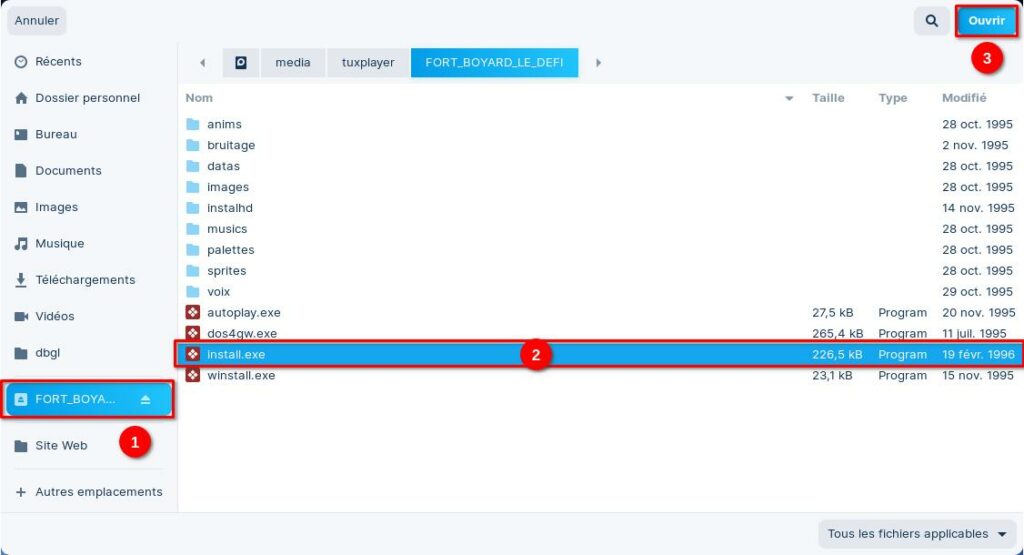Open the Téléchargements sidebar location
Screen dimensions: 1024x555
[x=85, y=280]
